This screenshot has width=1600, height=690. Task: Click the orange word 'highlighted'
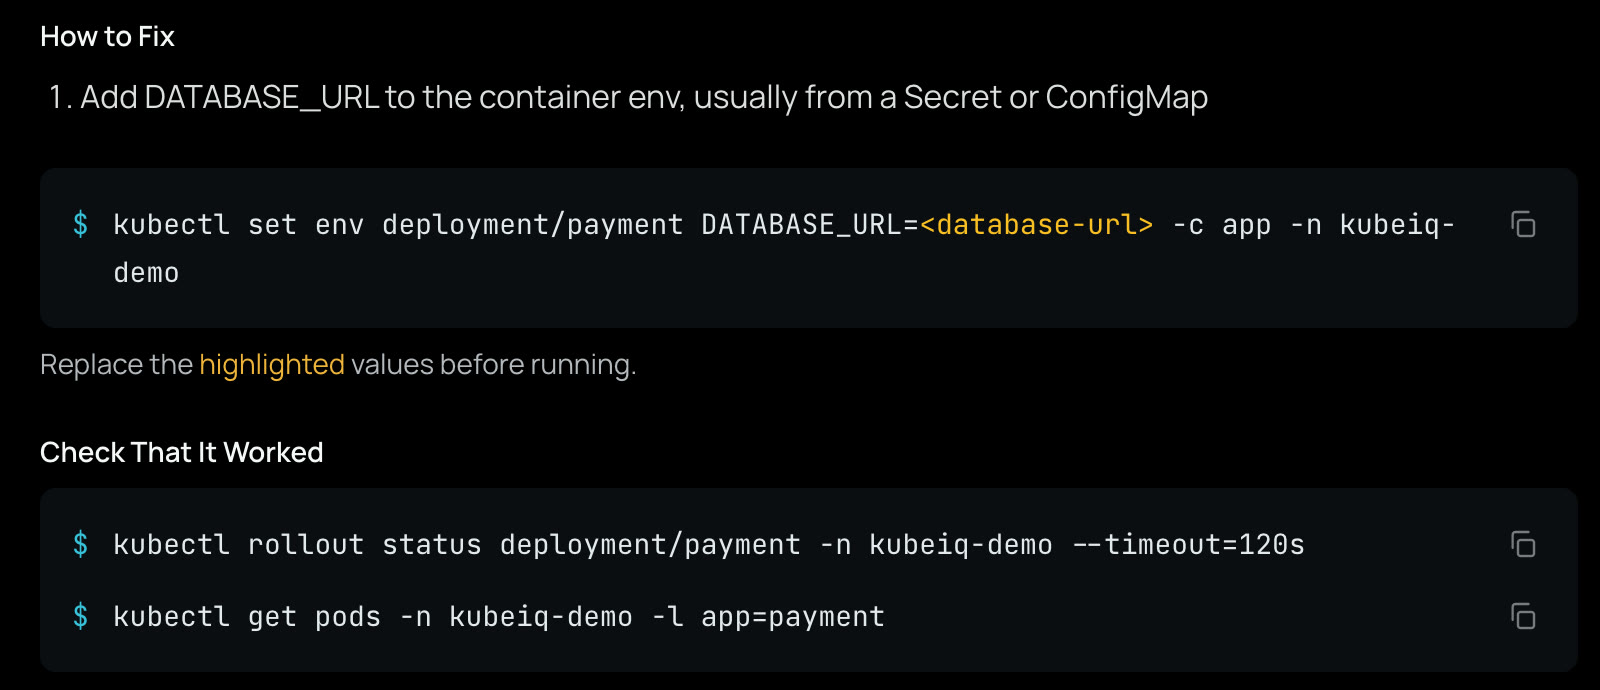click(272, 365)
